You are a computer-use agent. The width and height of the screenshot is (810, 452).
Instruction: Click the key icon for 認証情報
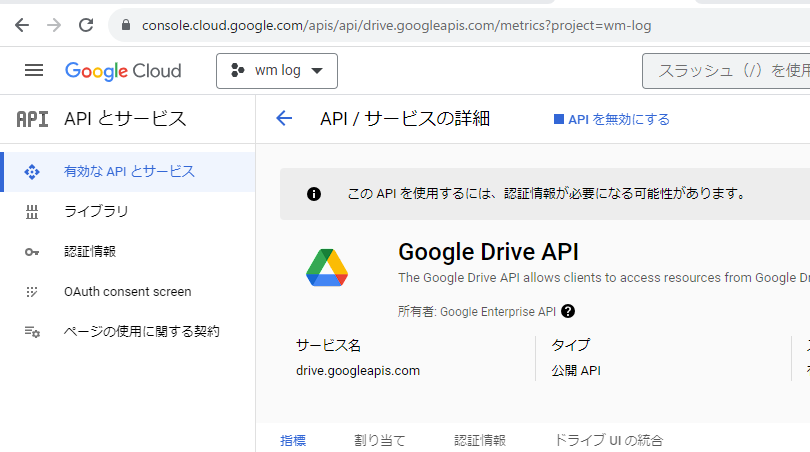coord(32,252)
